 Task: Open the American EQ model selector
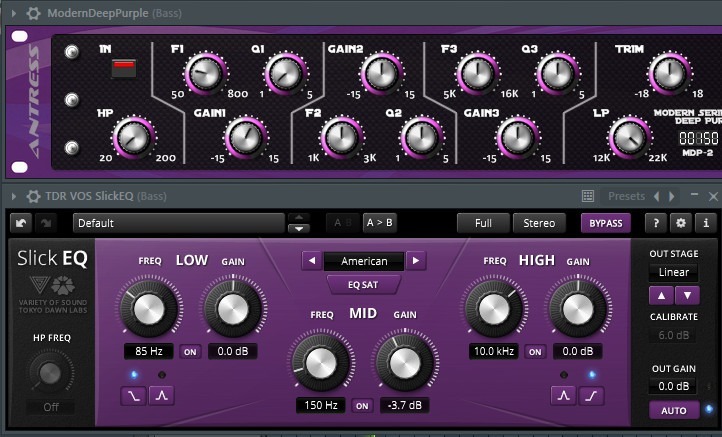[364, 261]
